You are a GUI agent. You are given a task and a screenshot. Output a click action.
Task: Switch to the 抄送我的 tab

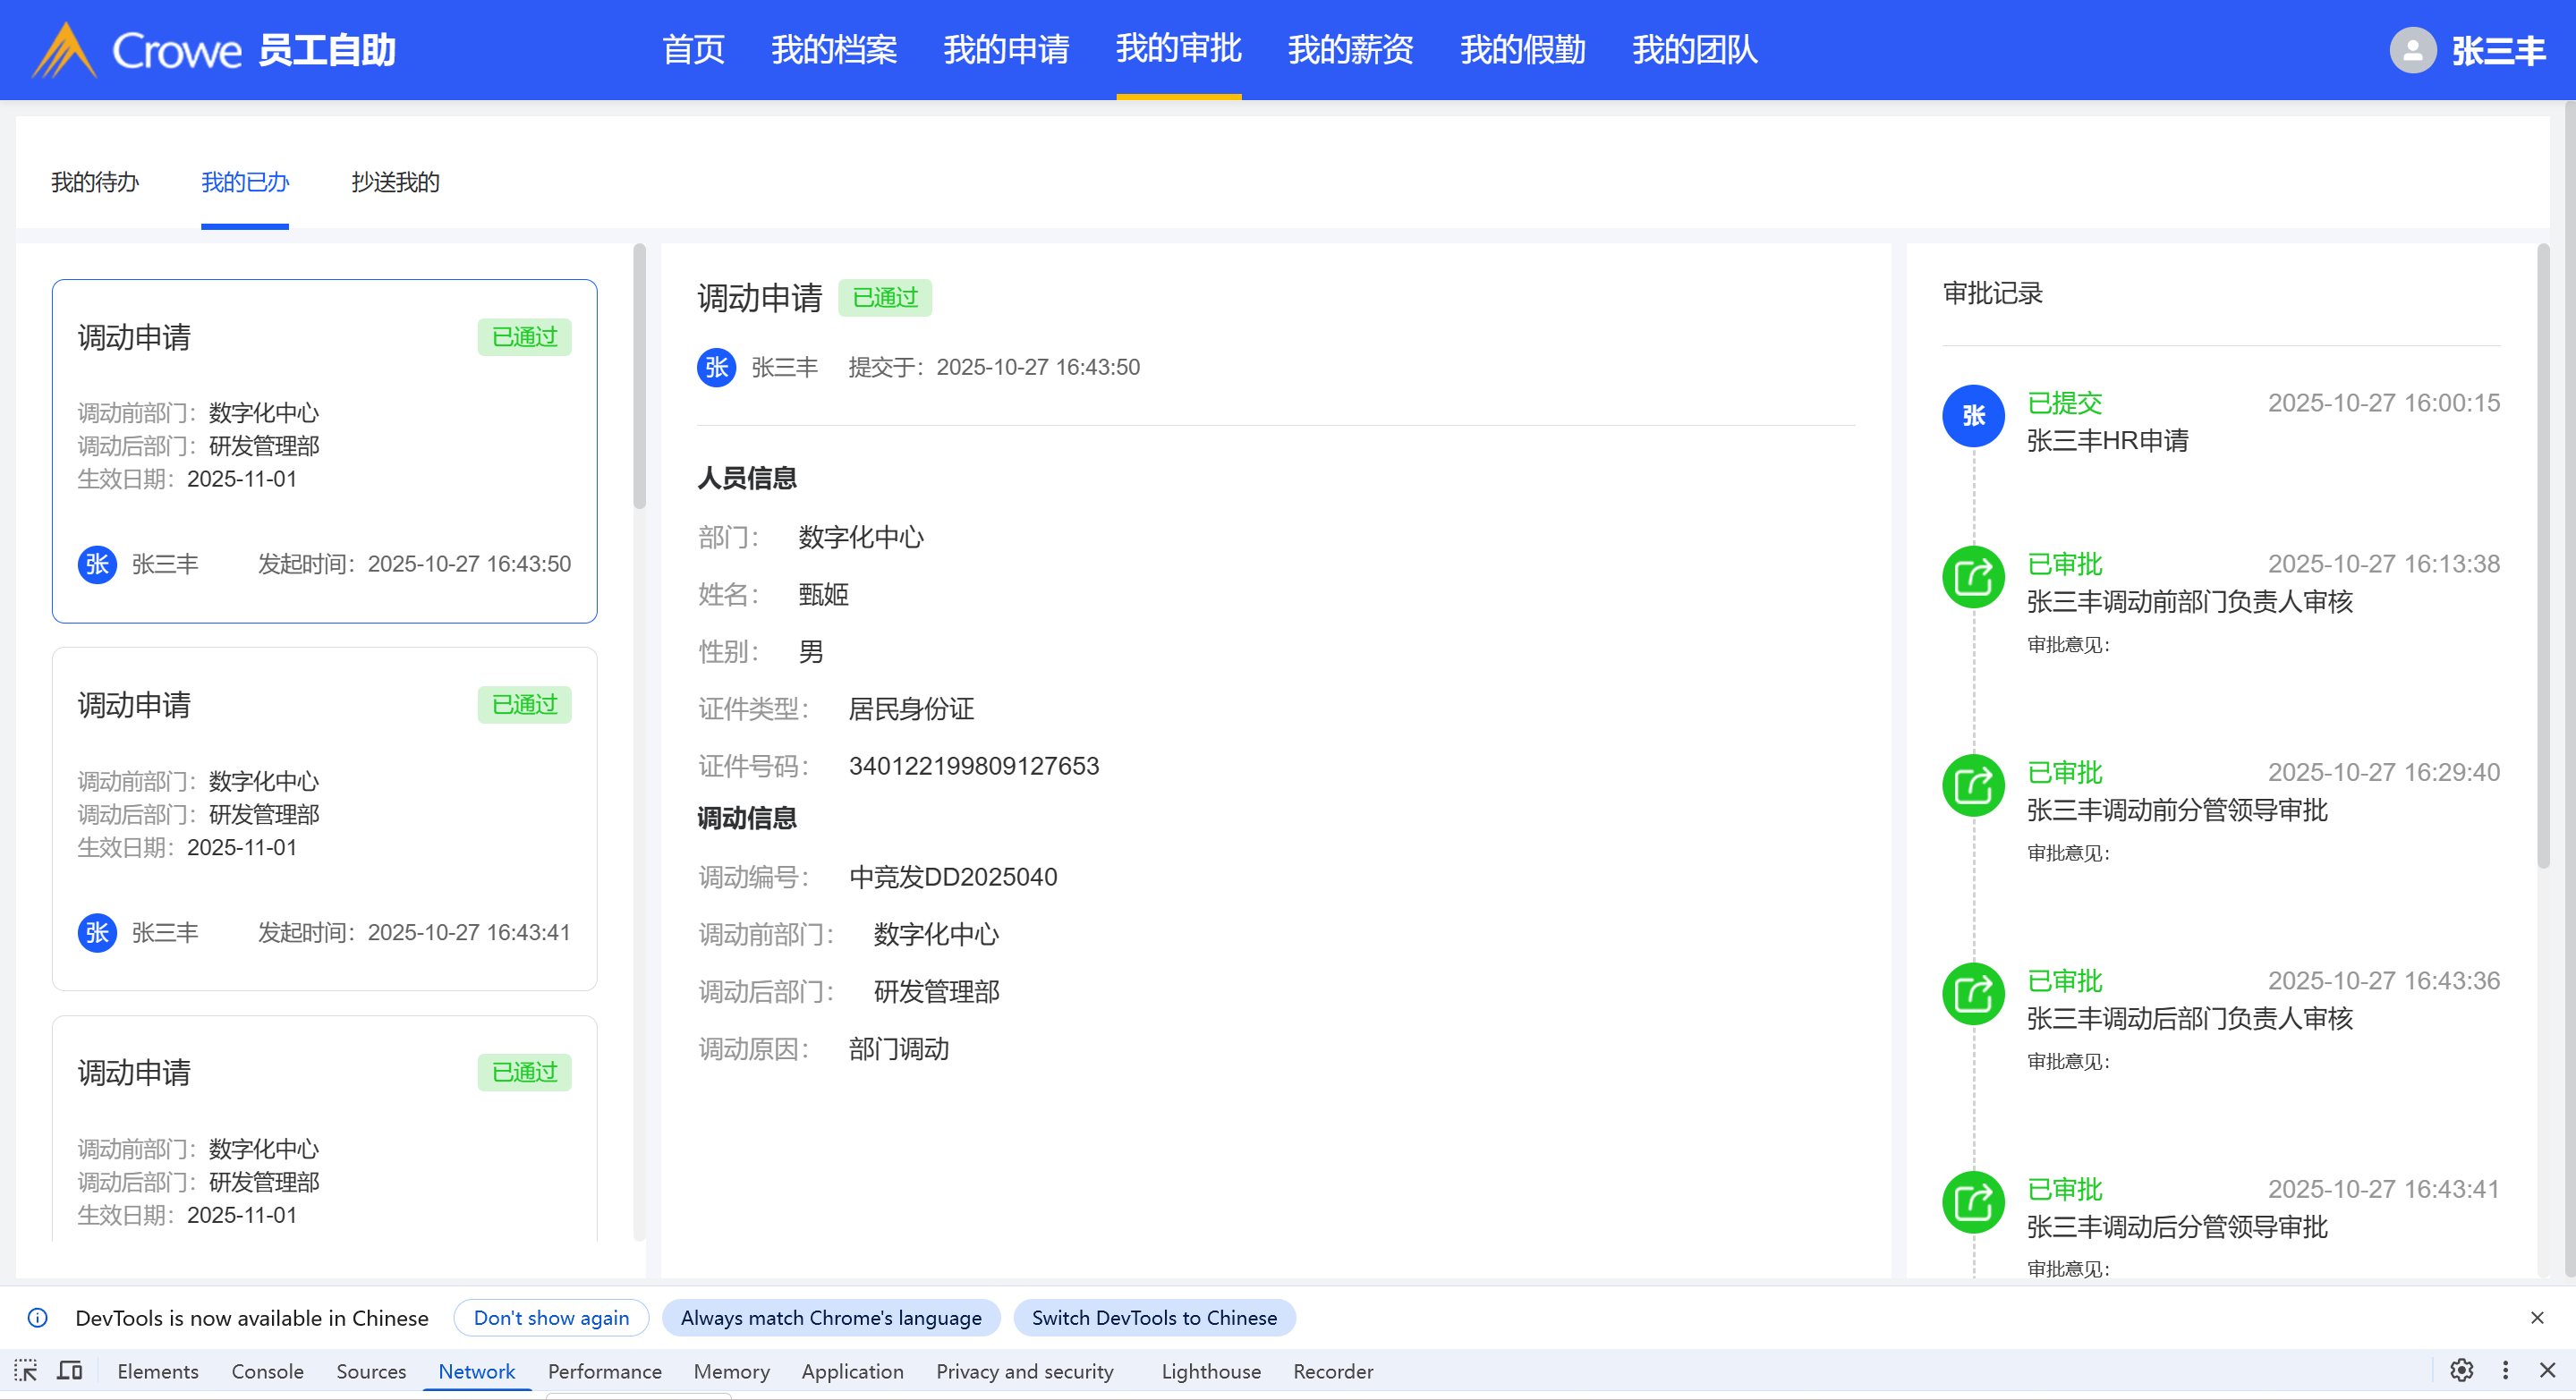[x=395, y=182]
